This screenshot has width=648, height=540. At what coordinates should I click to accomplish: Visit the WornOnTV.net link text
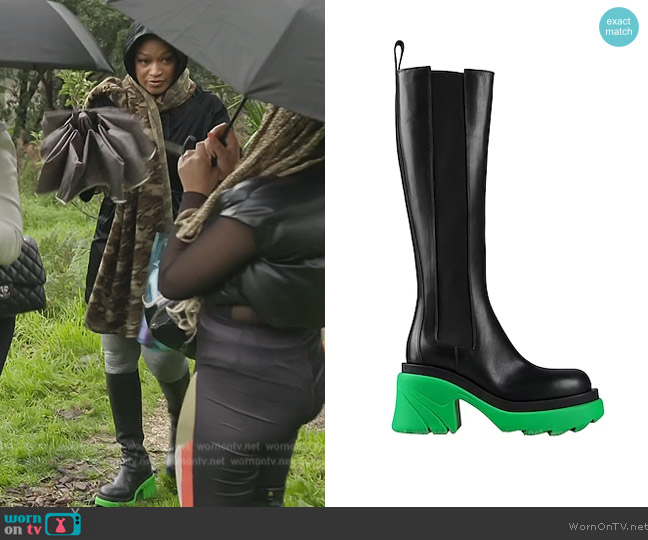608,526
